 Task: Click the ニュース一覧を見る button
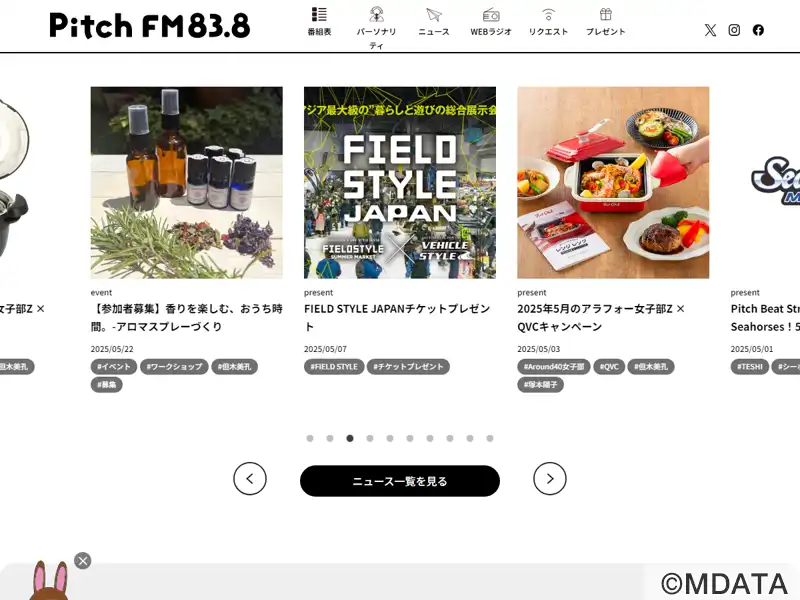[x=399, y=481]
